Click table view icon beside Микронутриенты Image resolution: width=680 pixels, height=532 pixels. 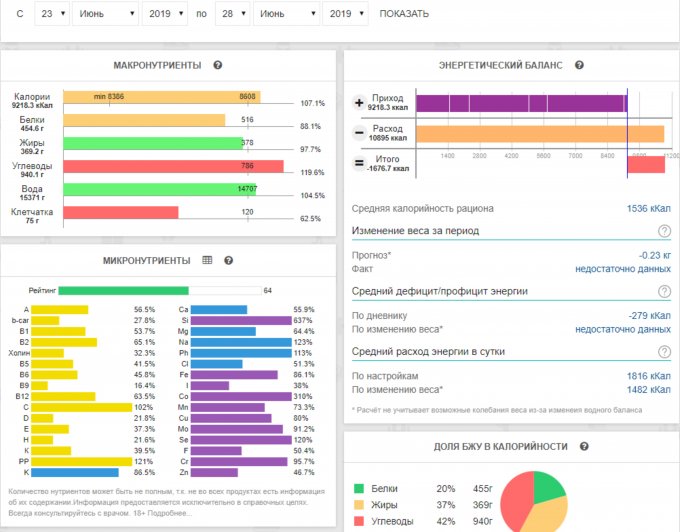coord(207,260)
